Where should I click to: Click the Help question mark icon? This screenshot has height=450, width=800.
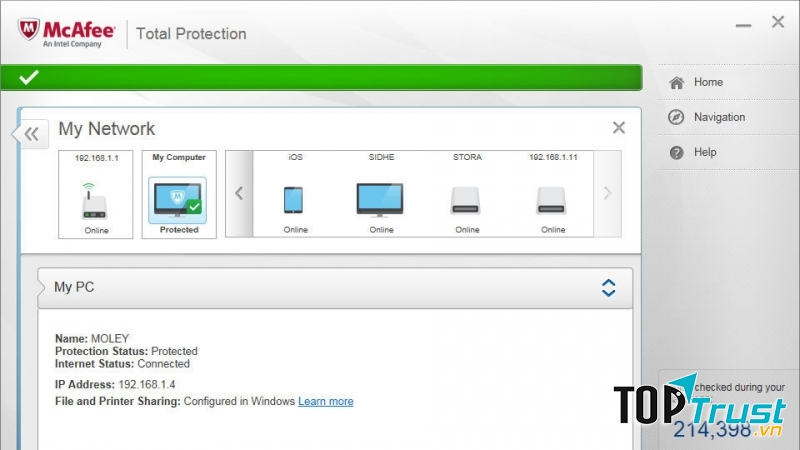677,153
